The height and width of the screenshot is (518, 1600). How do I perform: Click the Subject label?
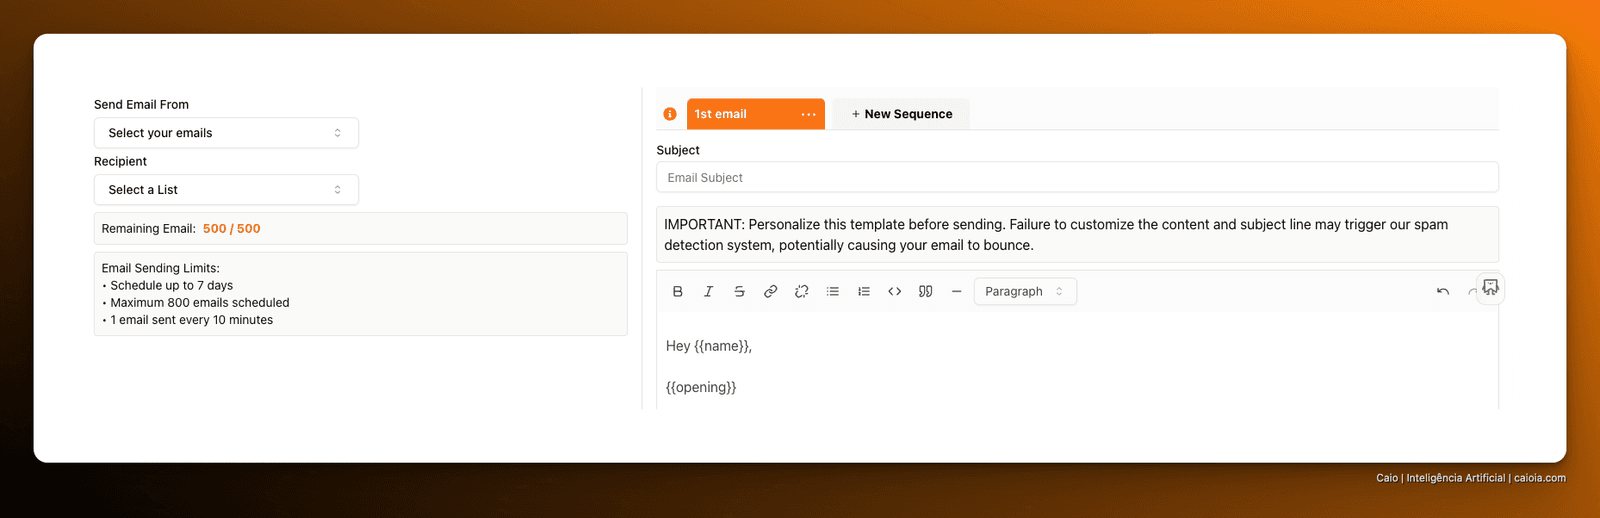tap(678, 150)
